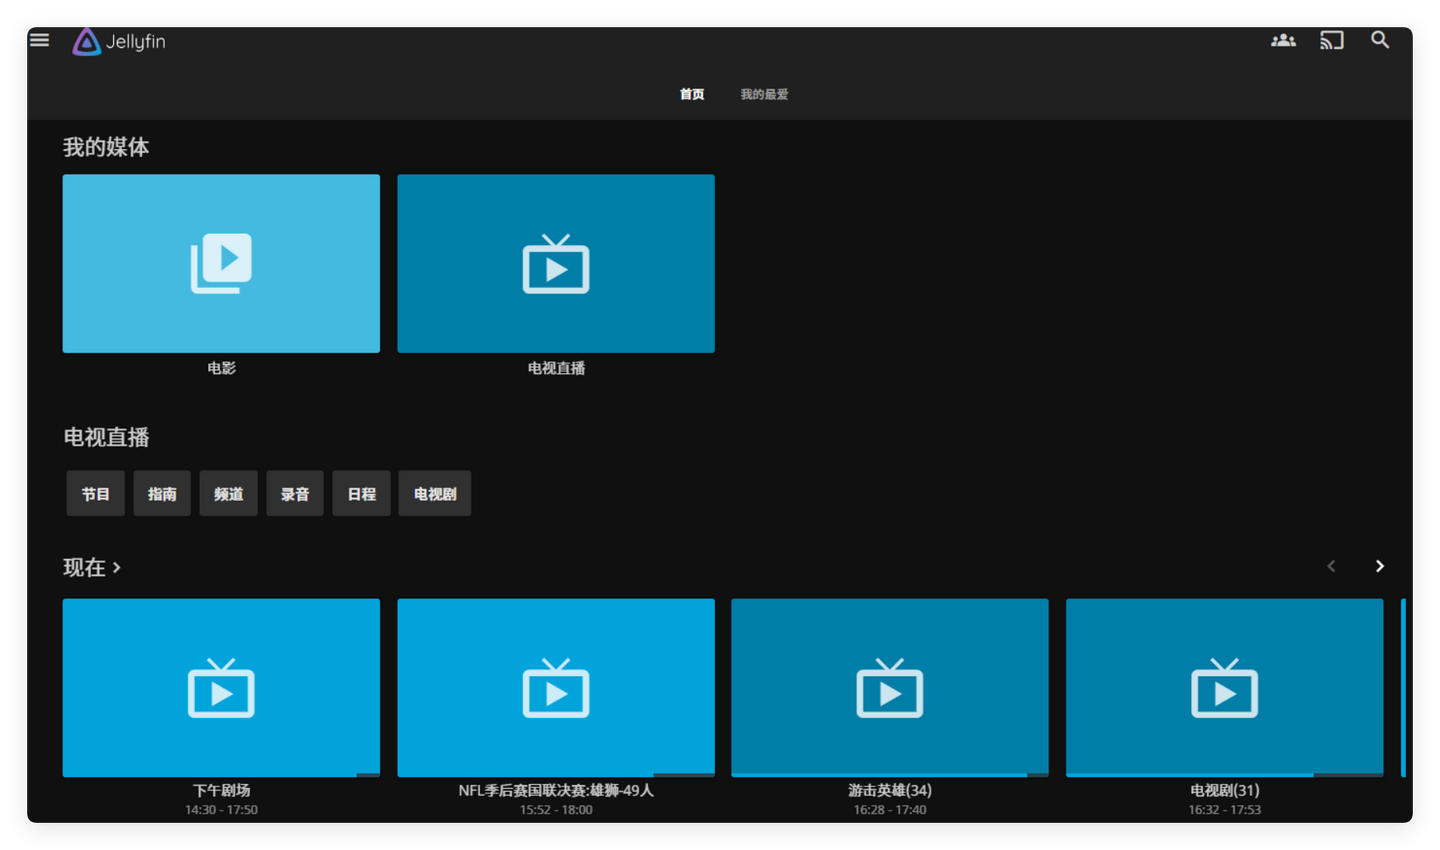
Task: Open the 游击英雄(34) program title
Action: click(x=889, y=790)
